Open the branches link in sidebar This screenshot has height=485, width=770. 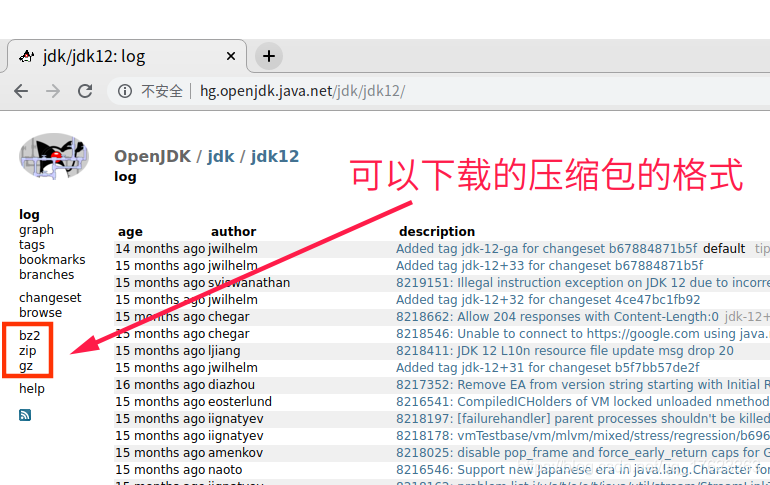pyautogui.click(x=47, y=274)
